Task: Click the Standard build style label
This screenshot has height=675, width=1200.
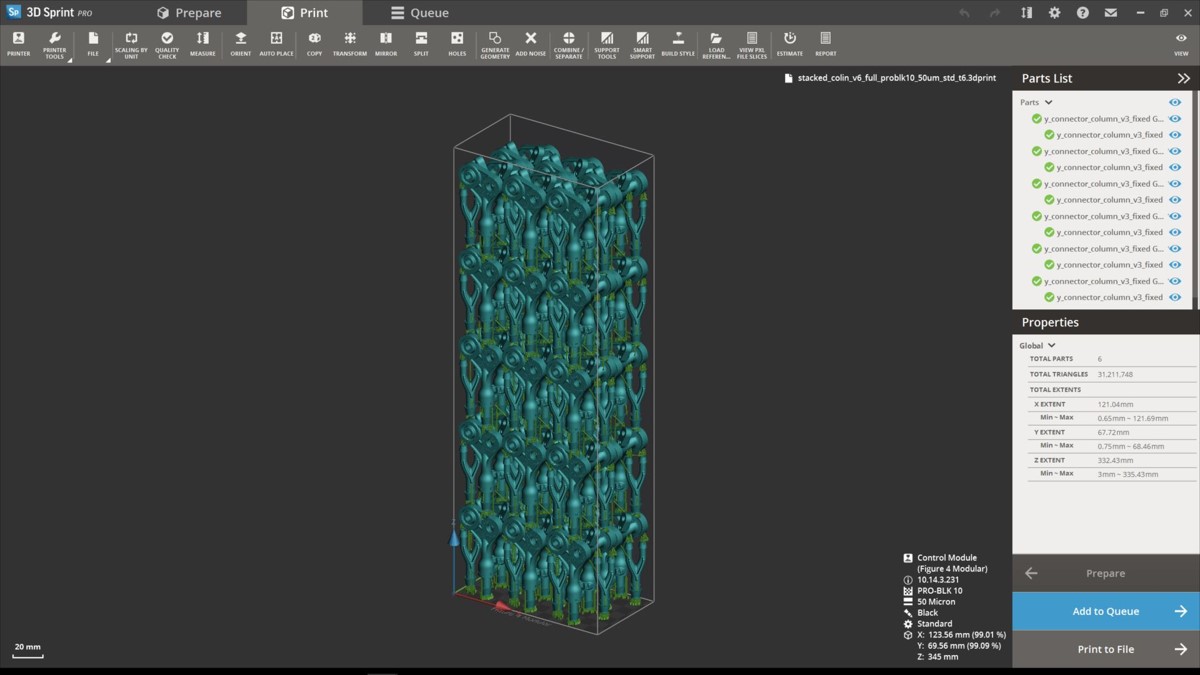Action: click(935, 624)
